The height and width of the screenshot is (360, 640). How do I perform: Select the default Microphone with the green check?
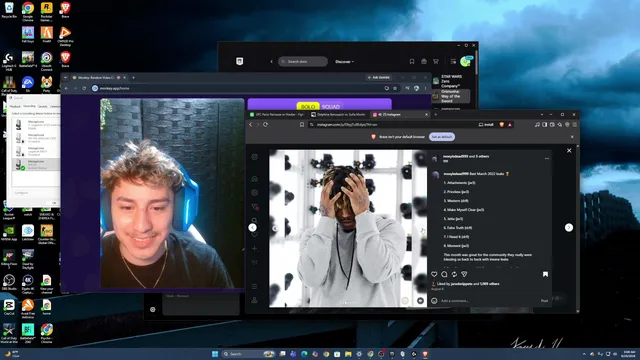(36, 164)
